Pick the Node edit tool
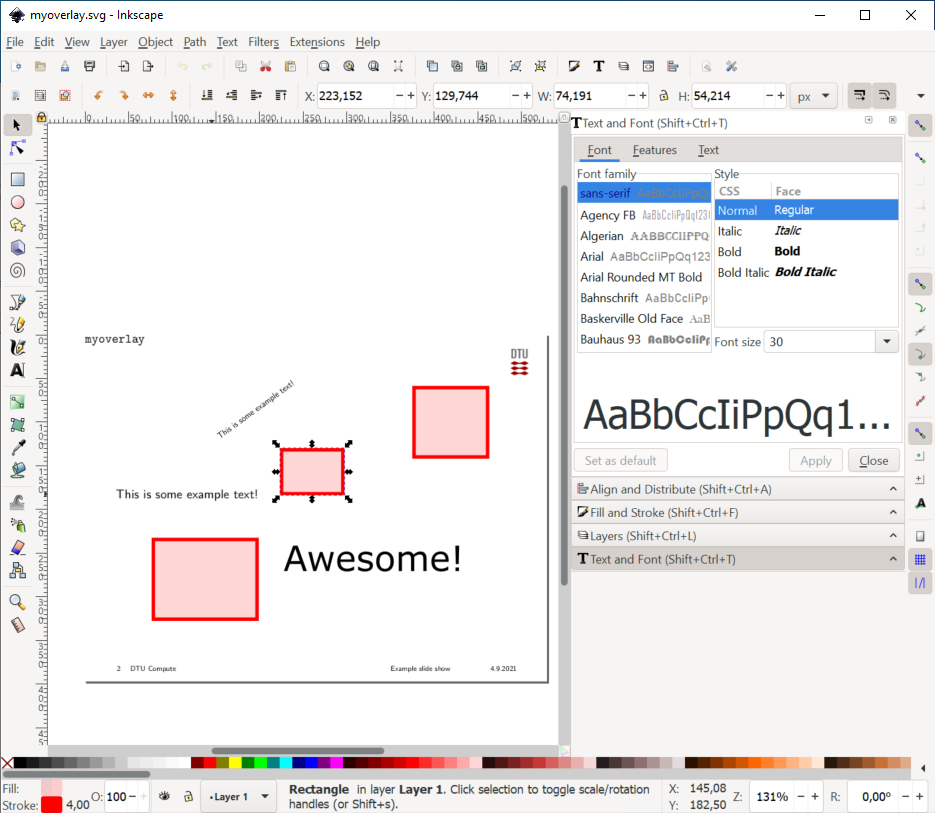 (x=17, y=148)
